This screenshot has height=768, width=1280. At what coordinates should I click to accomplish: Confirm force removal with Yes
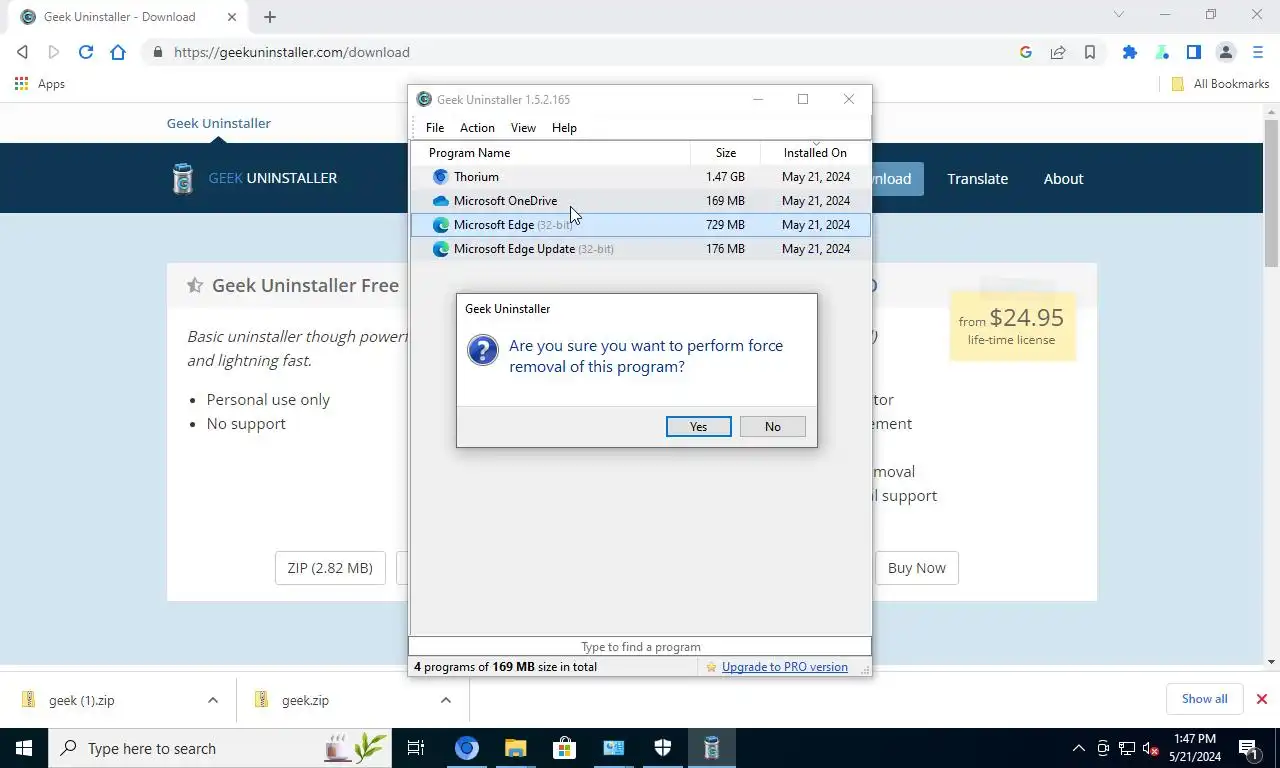point(698,427)
